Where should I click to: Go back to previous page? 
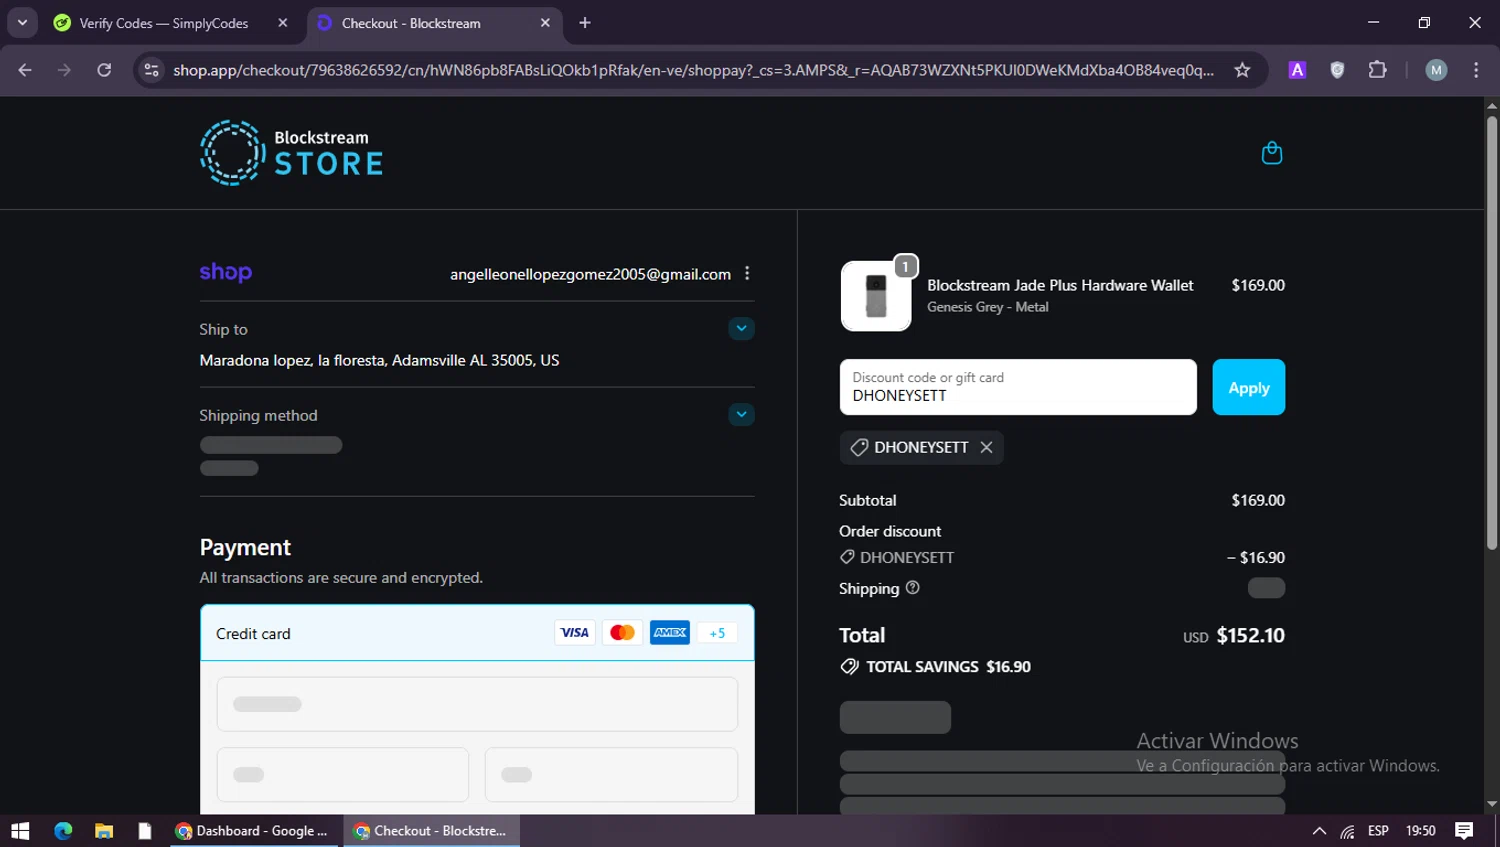click(25, 70)
